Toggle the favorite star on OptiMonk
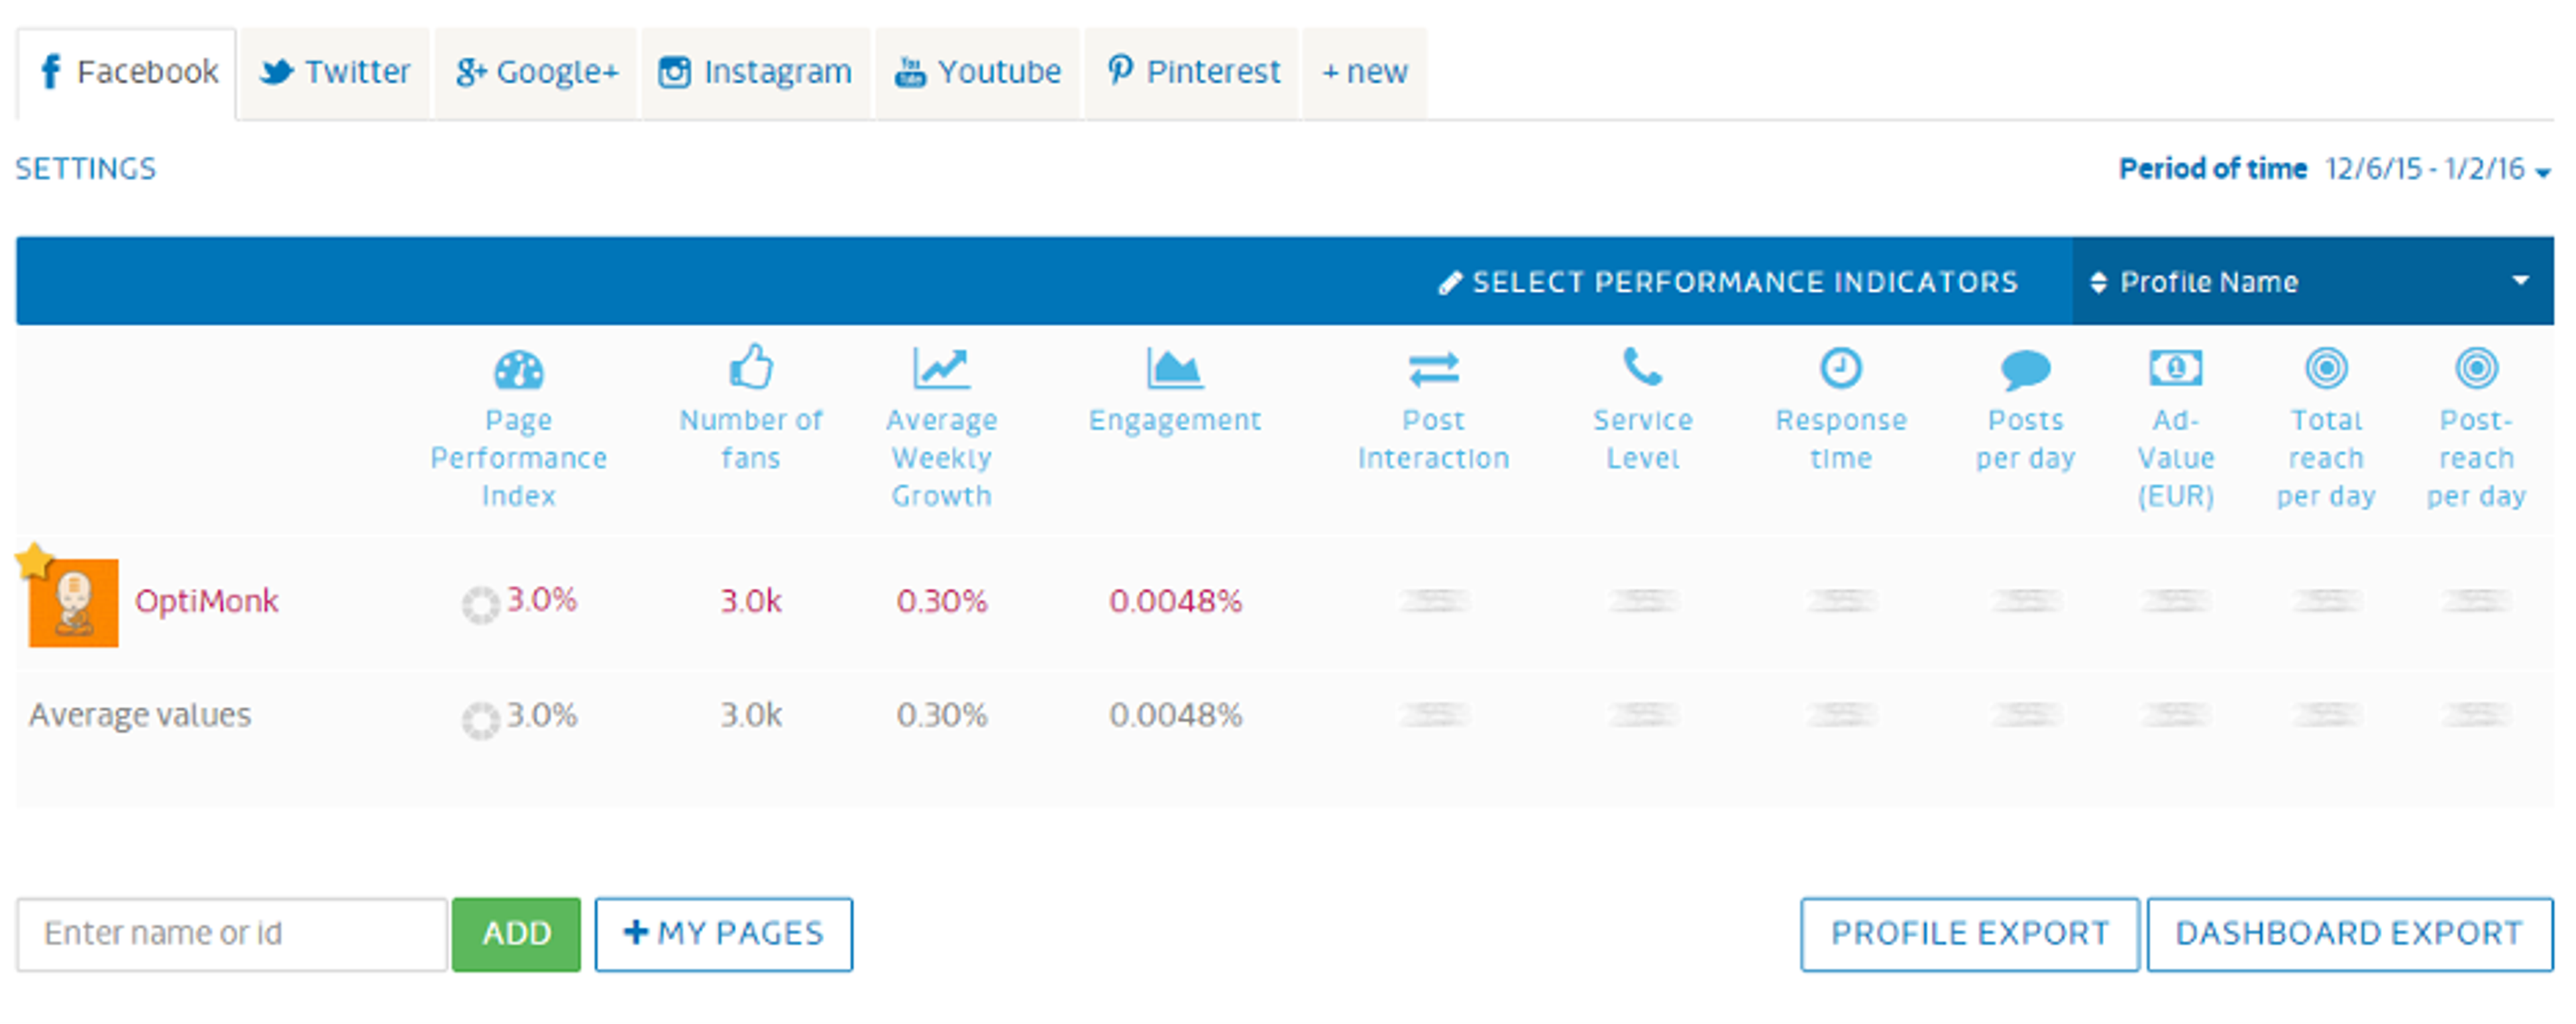2576x1024 pixels. [35, 561]
